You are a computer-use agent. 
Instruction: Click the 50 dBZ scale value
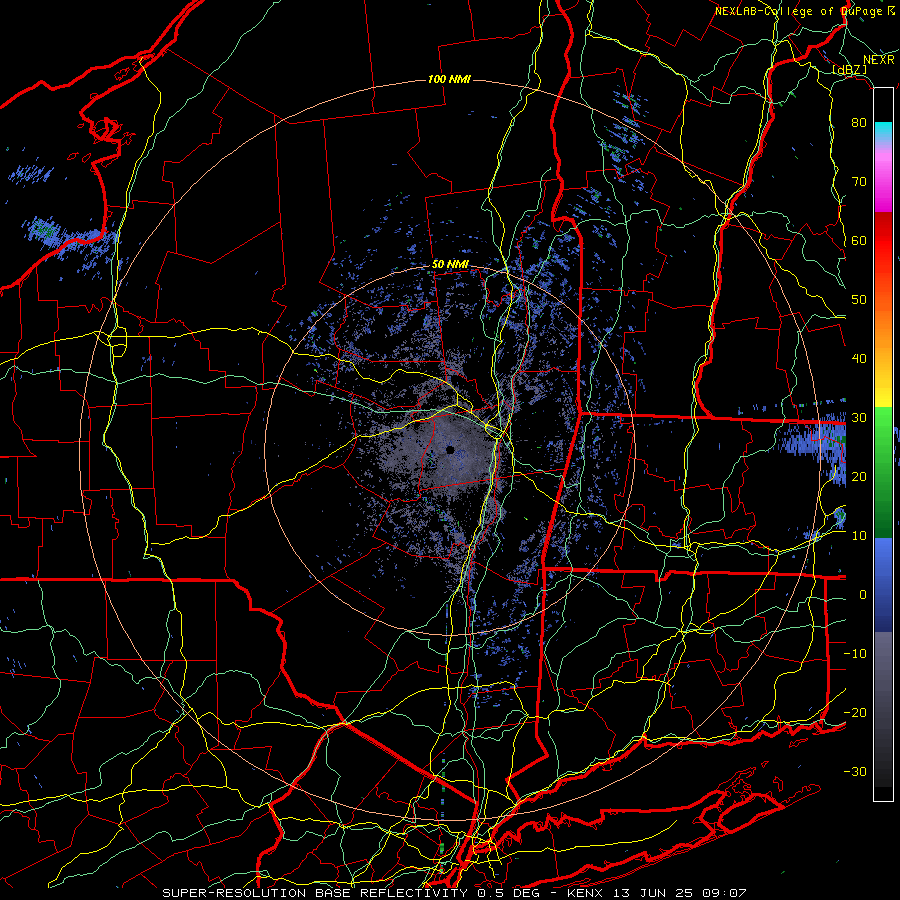[859, 300]
